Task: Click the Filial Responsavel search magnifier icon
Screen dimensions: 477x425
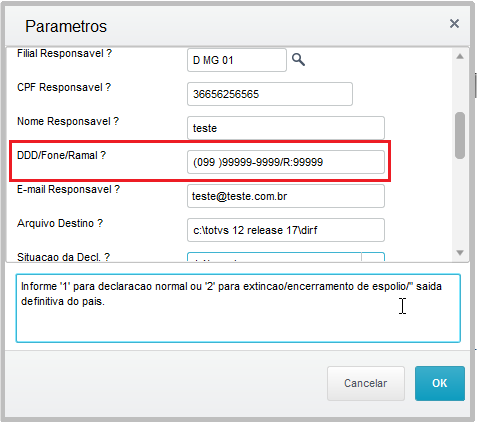Action: [298, 60]
